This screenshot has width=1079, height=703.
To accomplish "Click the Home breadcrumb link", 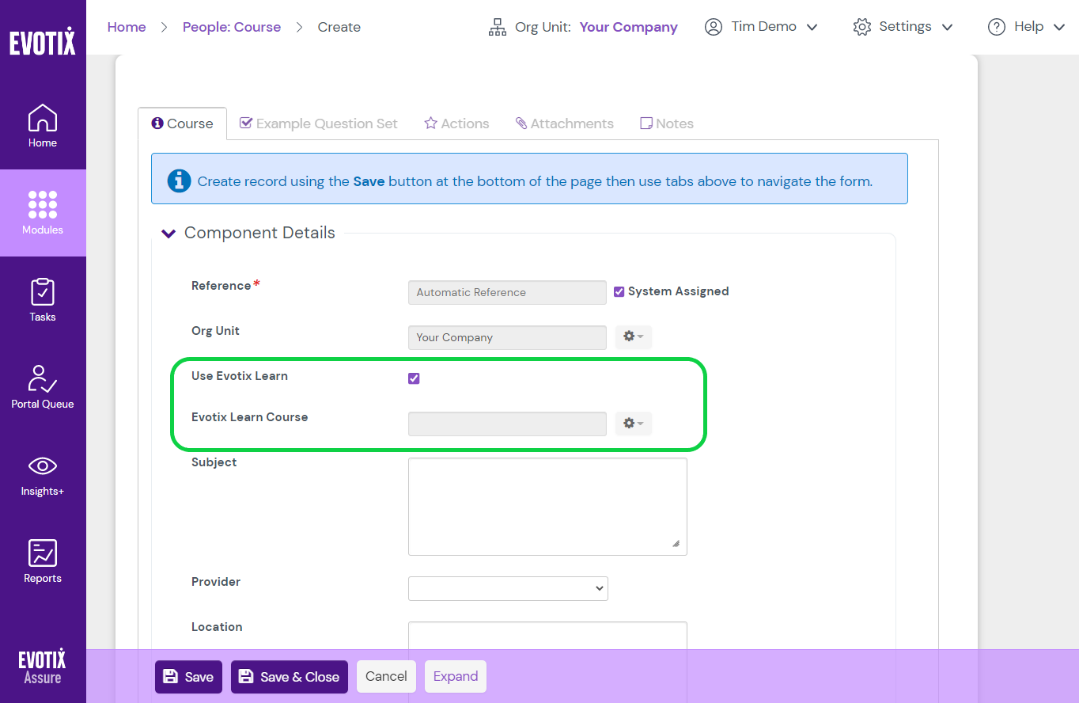I will click(x=126, y=27).
